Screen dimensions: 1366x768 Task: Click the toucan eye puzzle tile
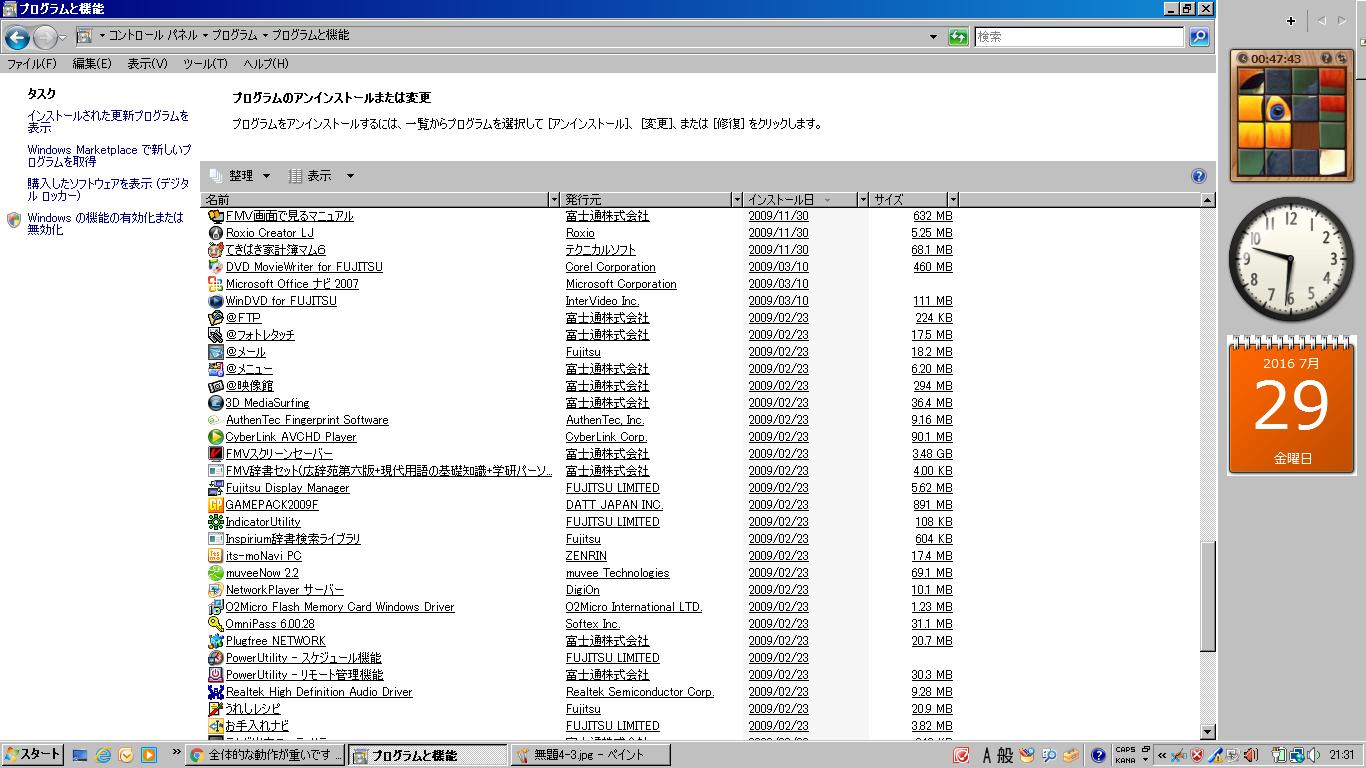pos(1277,108)
